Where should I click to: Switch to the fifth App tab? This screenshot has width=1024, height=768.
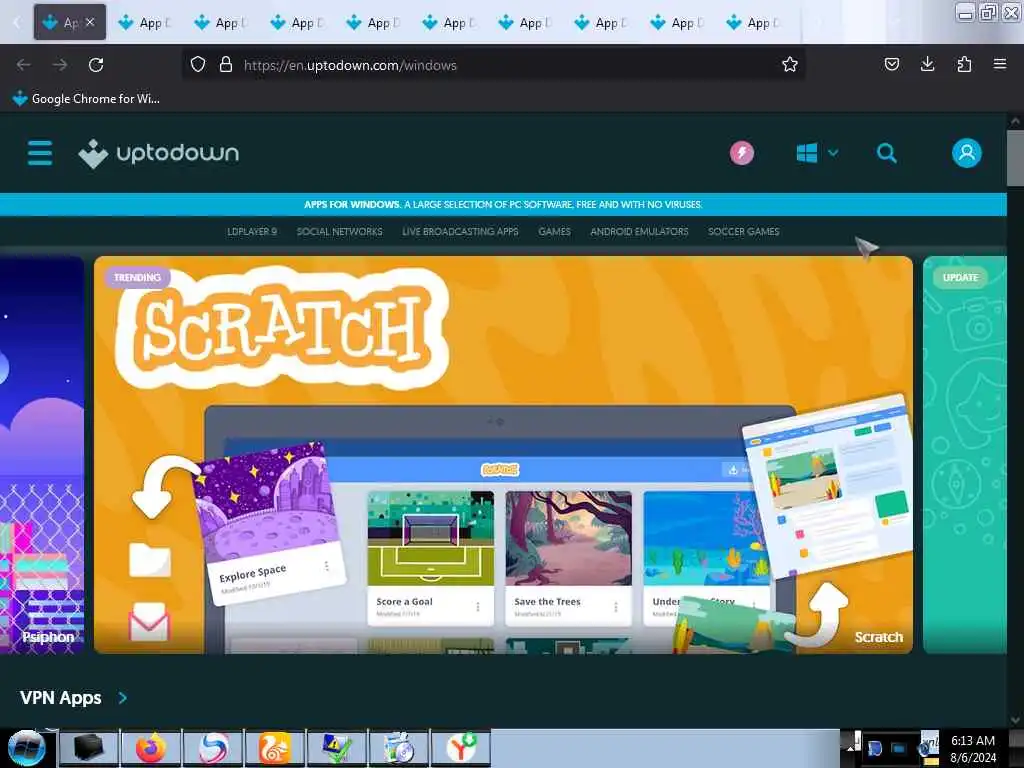373,23
